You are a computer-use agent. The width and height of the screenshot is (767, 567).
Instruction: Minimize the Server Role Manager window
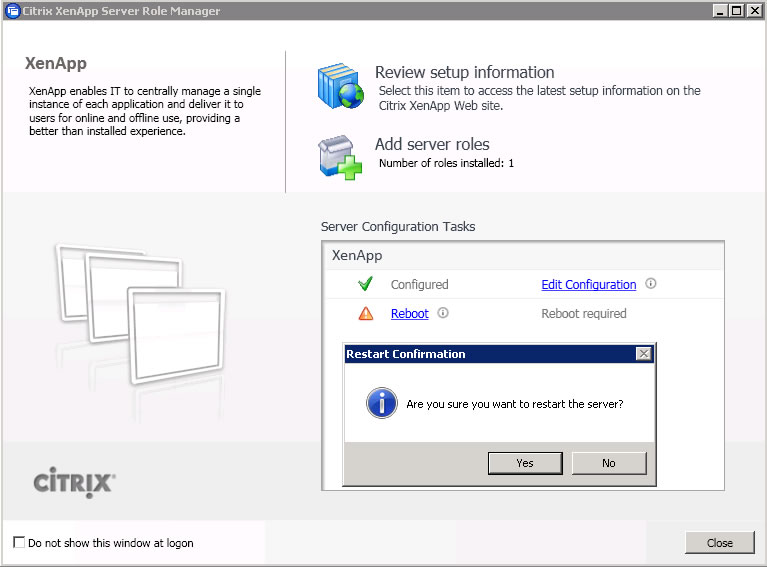719,11
